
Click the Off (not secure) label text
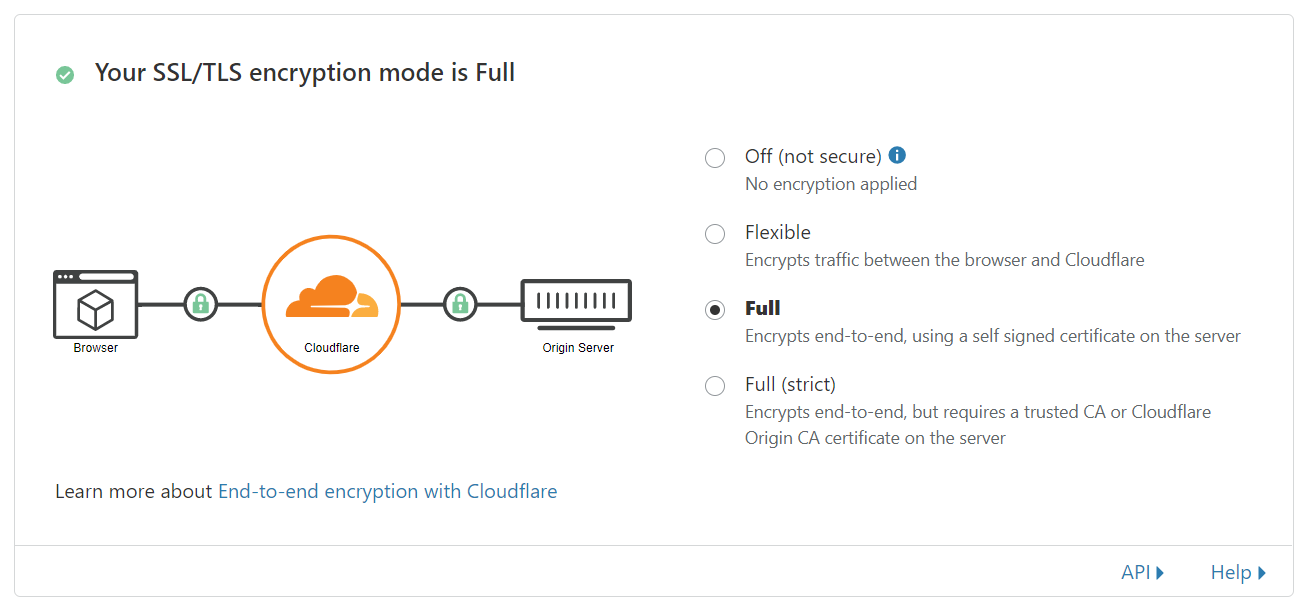click(813, 156)
